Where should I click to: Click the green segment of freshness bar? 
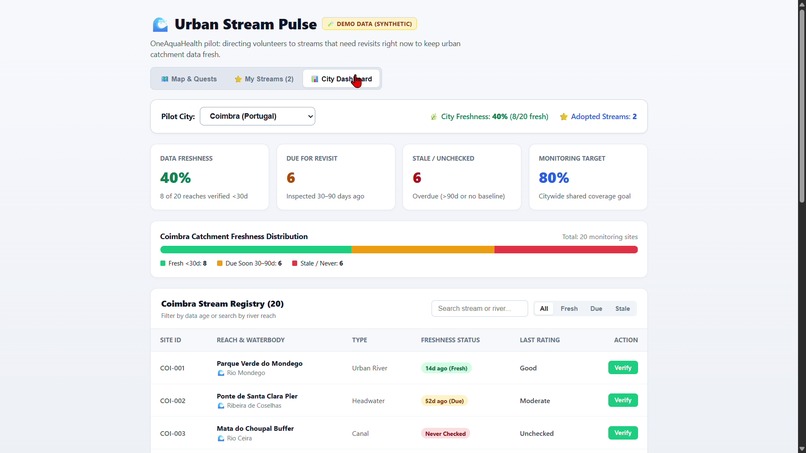tap(256, 249)
